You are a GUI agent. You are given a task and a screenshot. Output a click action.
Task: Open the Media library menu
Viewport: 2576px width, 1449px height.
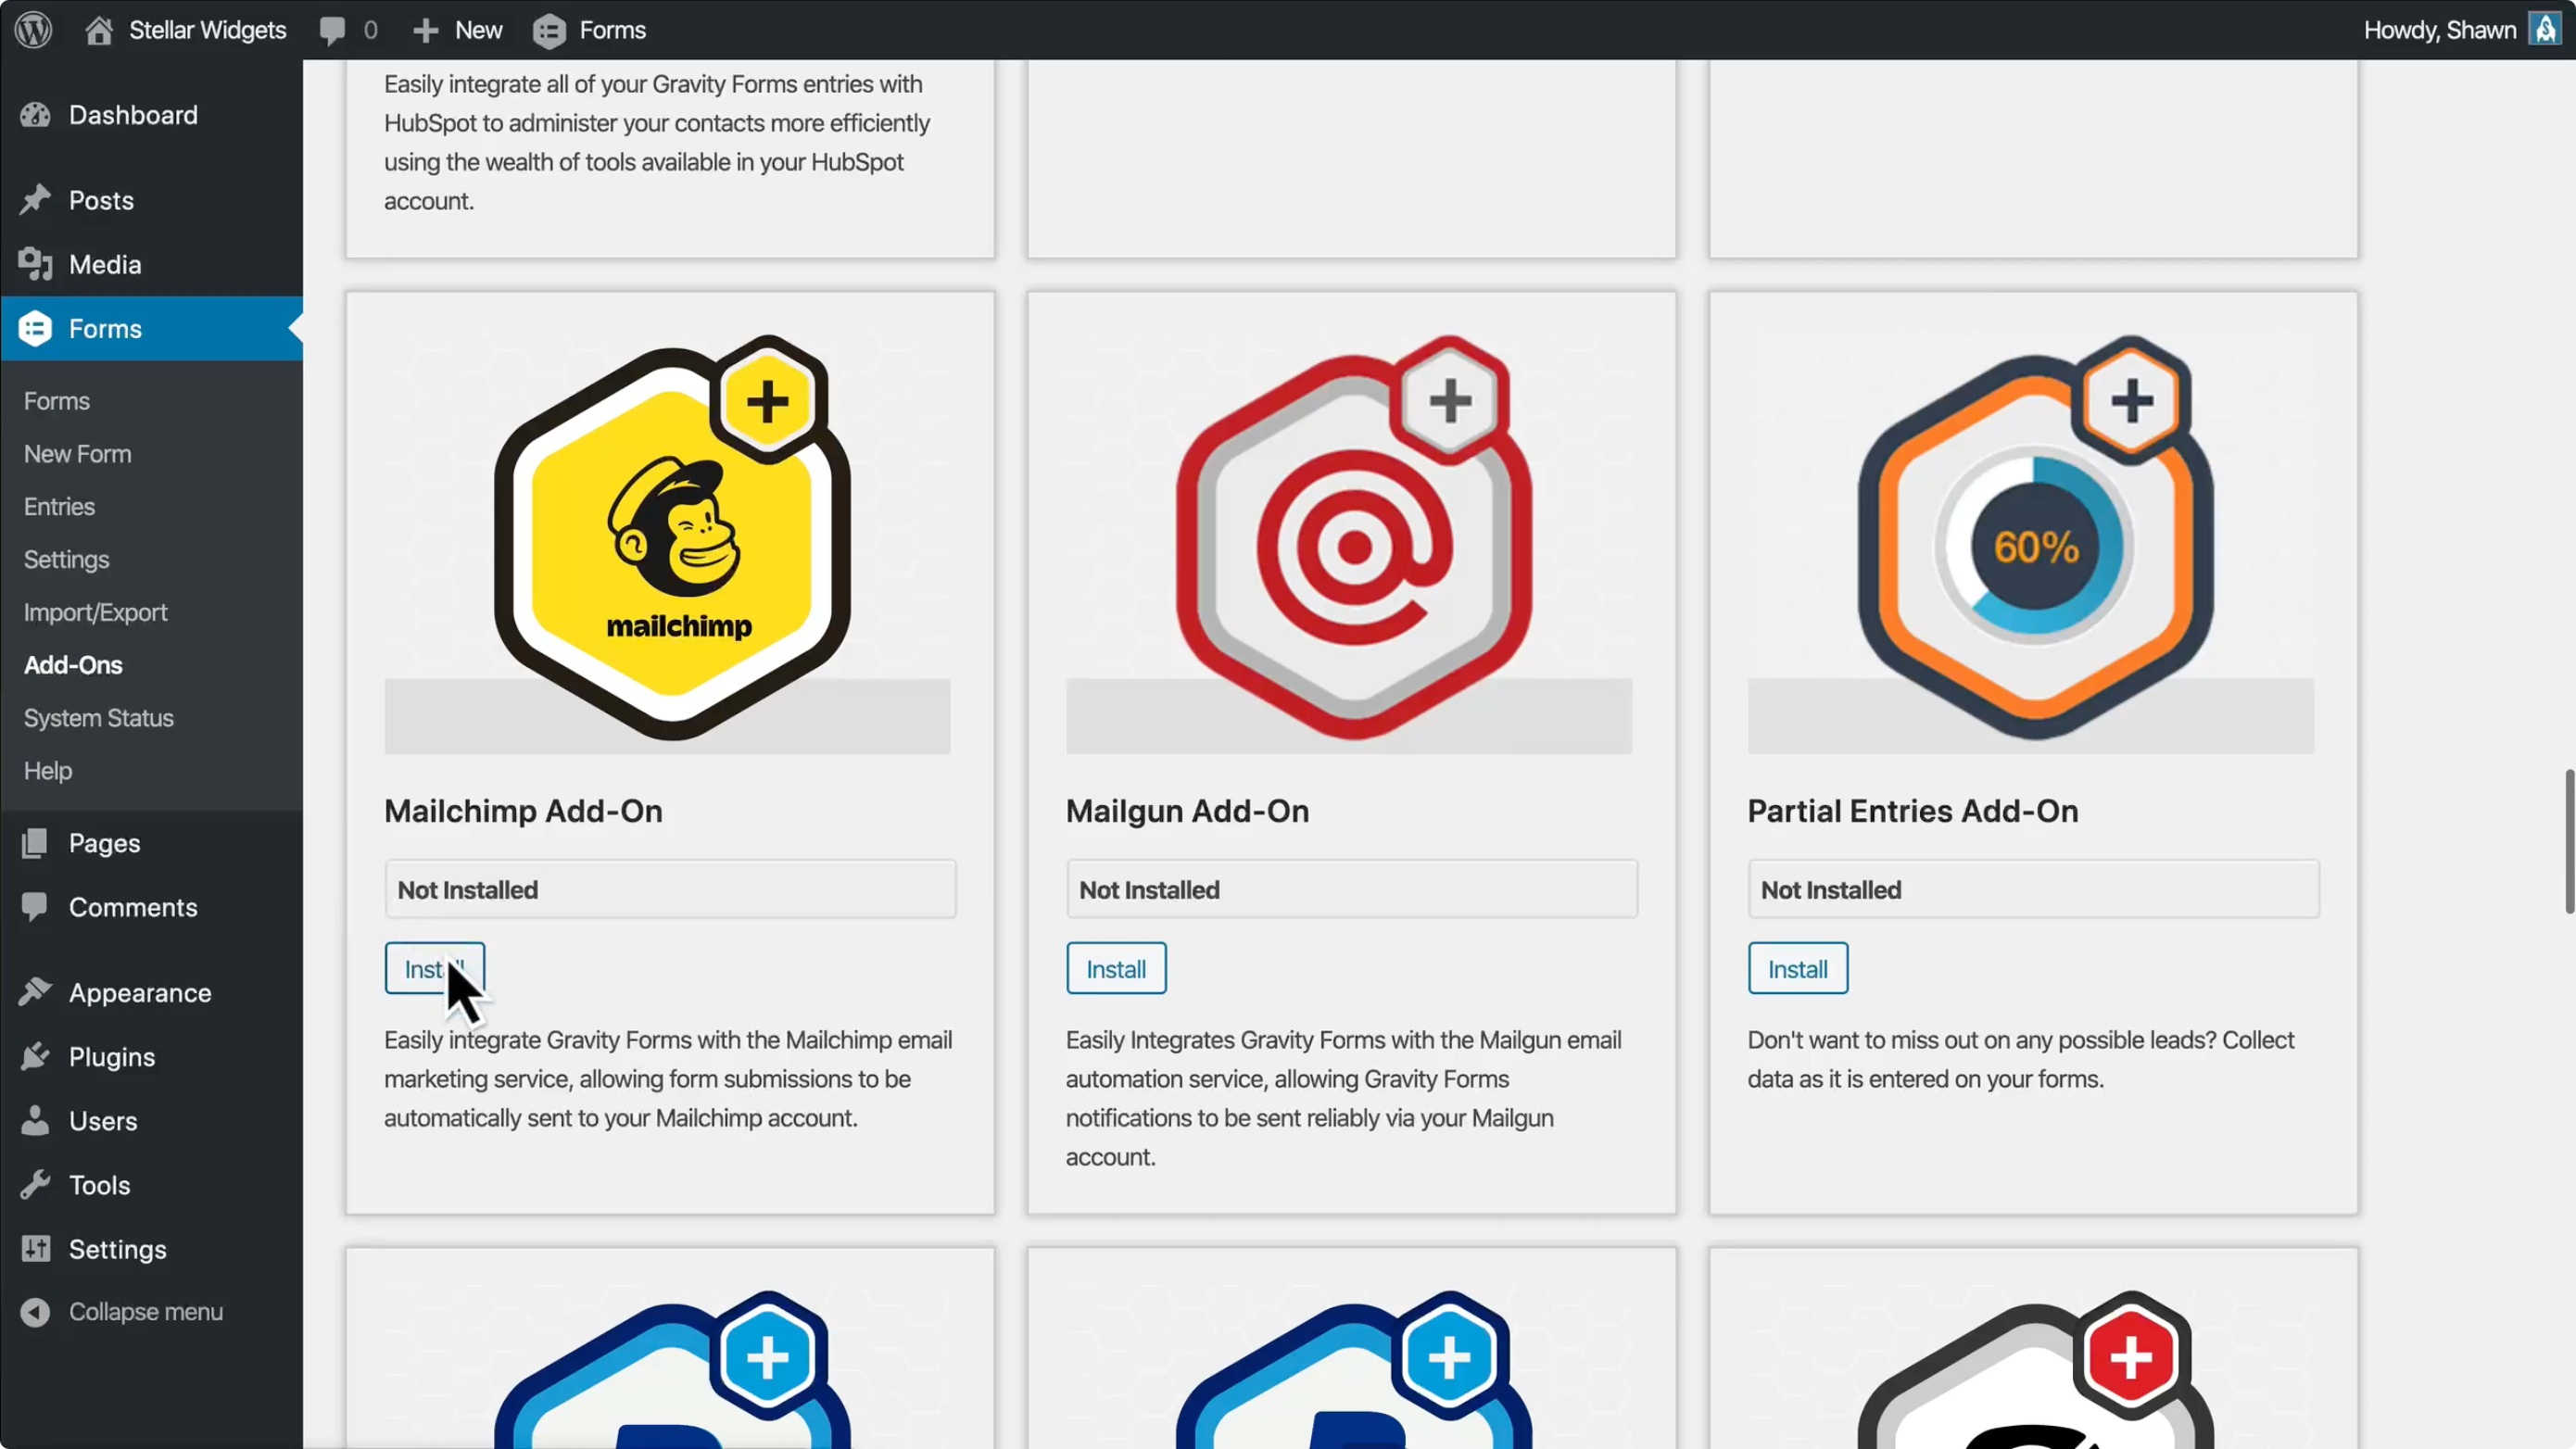[x=105, y=264]
